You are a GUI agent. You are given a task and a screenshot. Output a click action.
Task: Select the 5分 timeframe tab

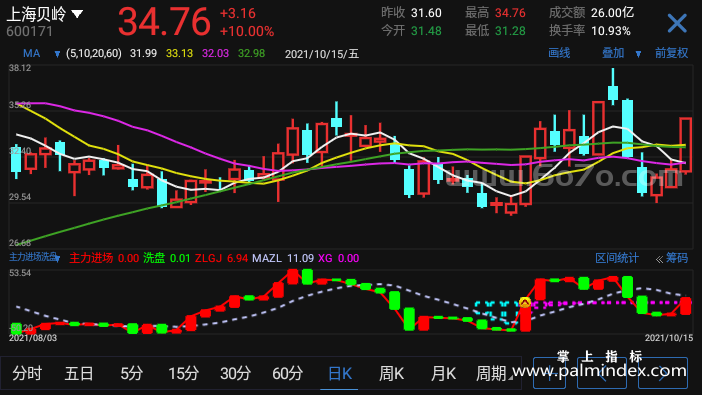(x=131, y=373)
